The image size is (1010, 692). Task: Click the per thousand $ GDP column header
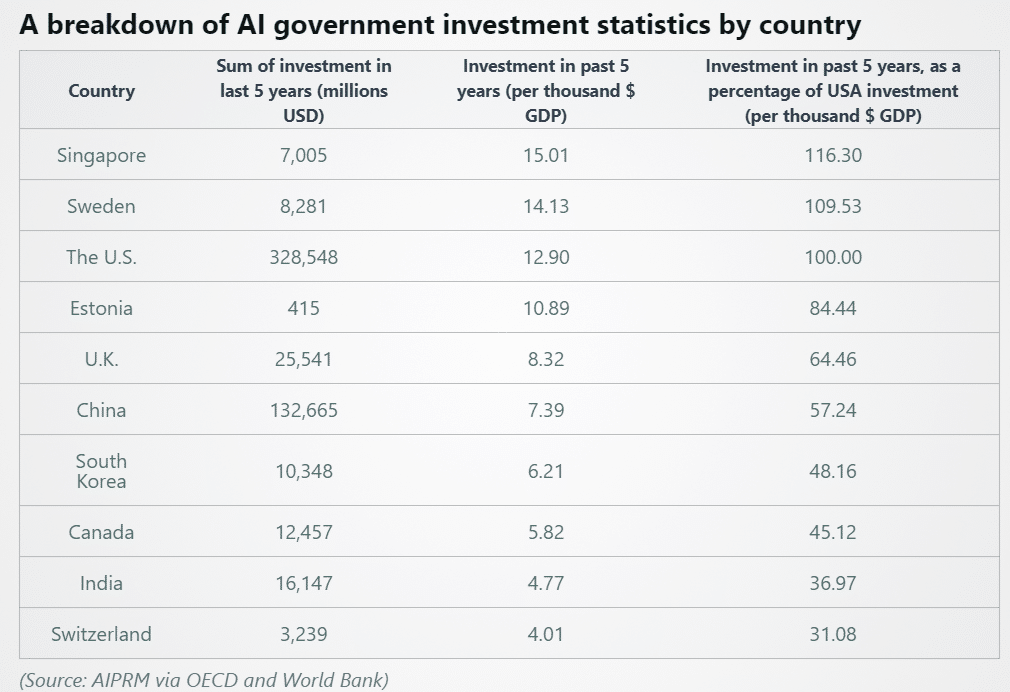click(x=546, y=91)
